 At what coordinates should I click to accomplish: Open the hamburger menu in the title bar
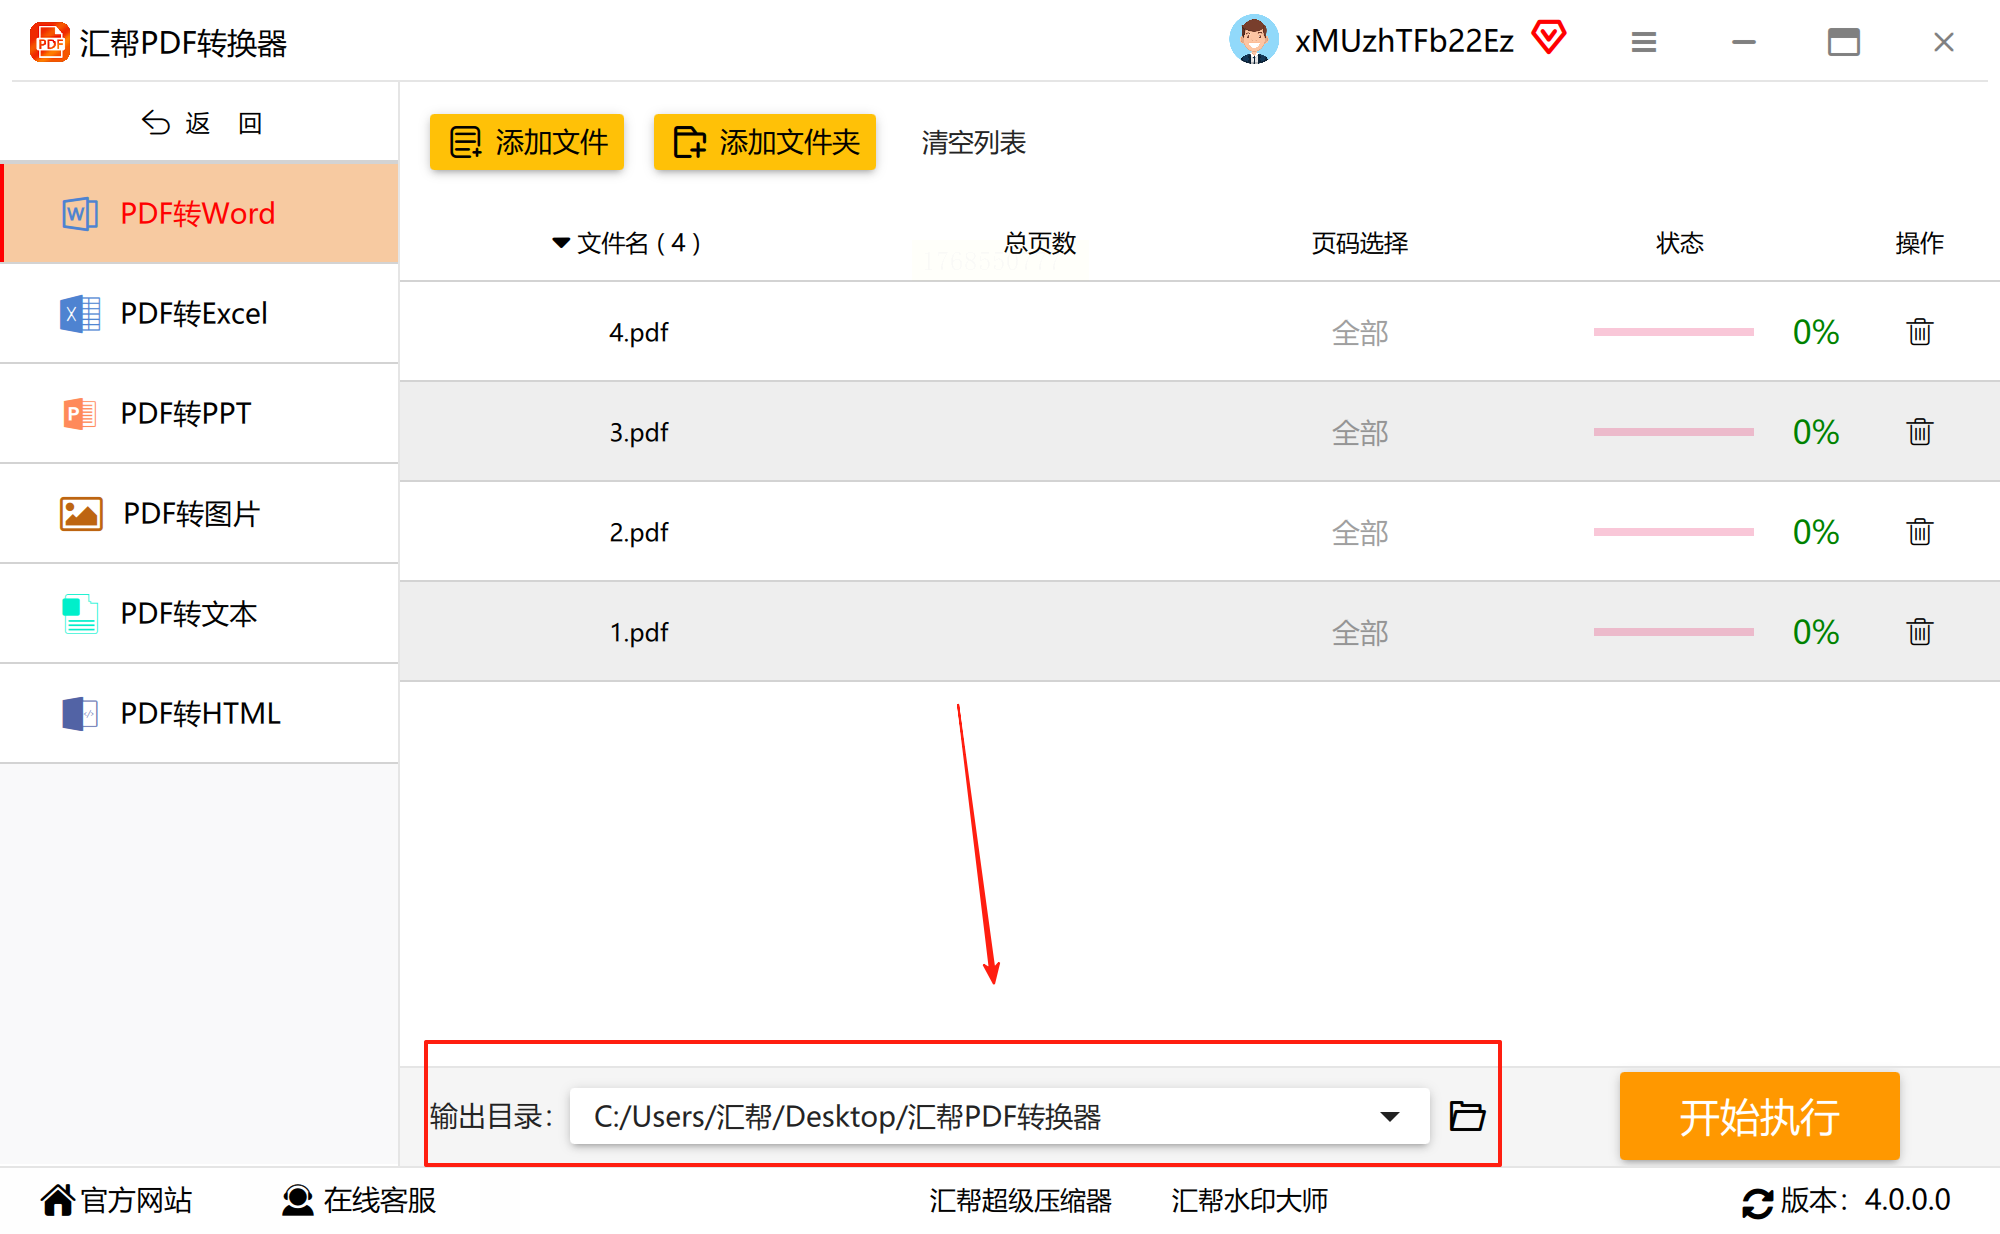(1644, 42)
